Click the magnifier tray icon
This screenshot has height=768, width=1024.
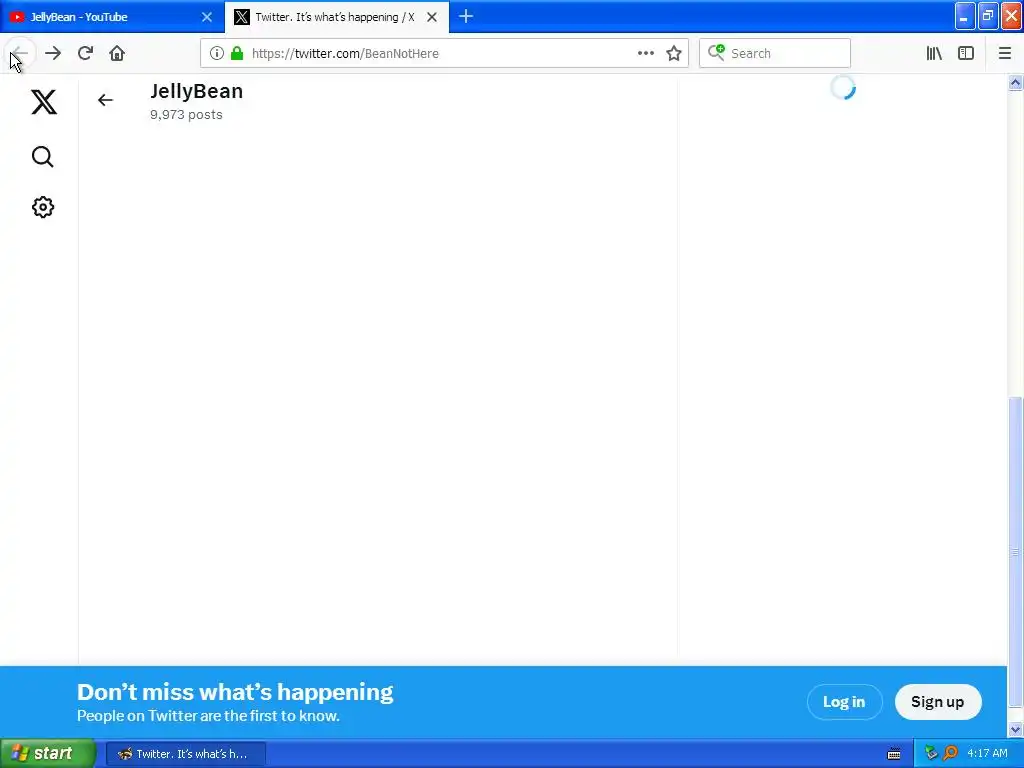click(950, 754)
